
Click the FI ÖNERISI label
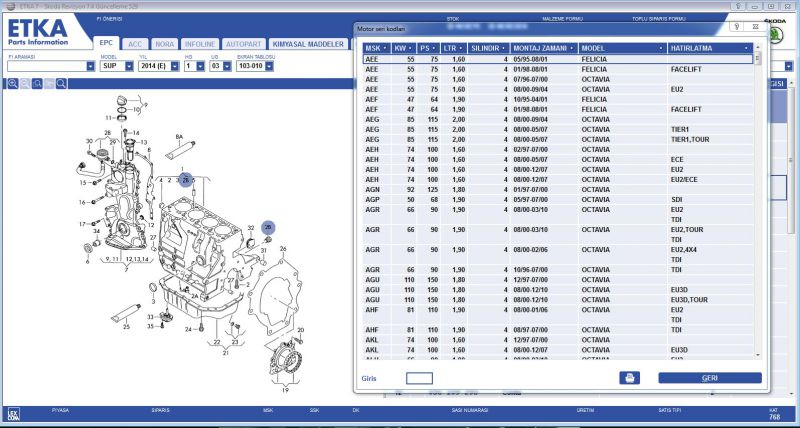click(x=109, y=19)
